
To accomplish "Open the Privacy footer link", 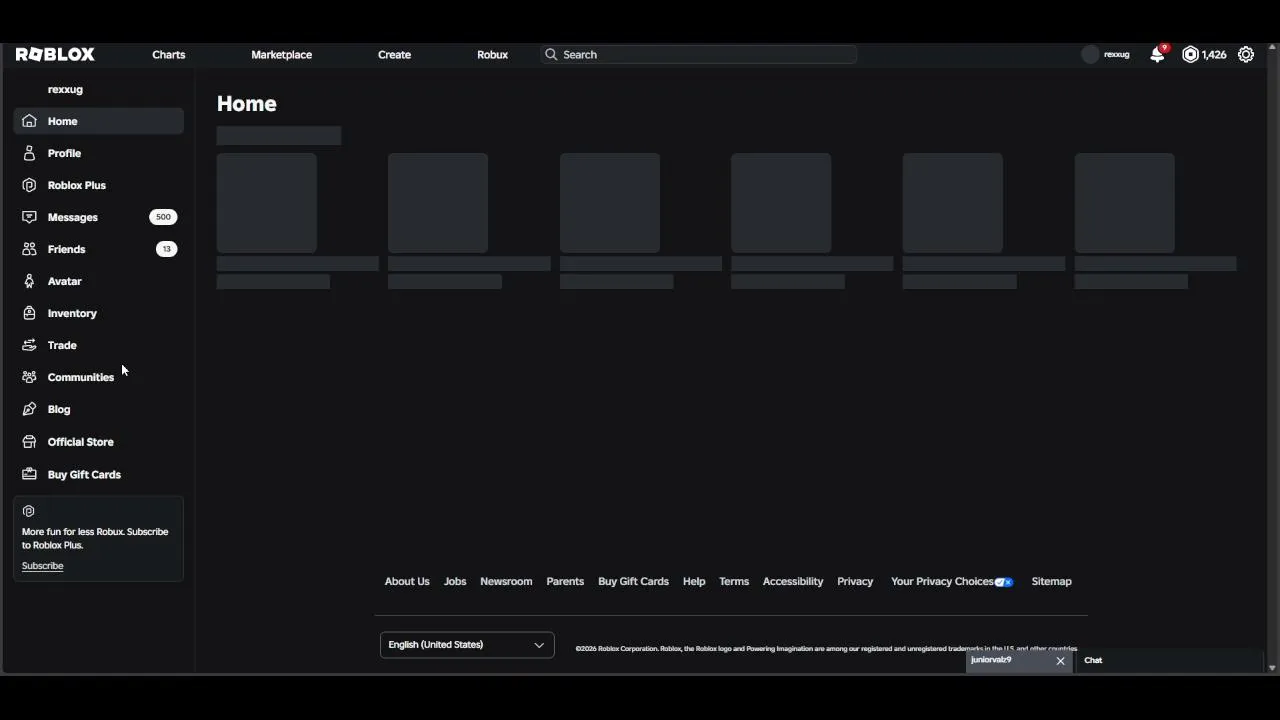I will click(855, 581).
